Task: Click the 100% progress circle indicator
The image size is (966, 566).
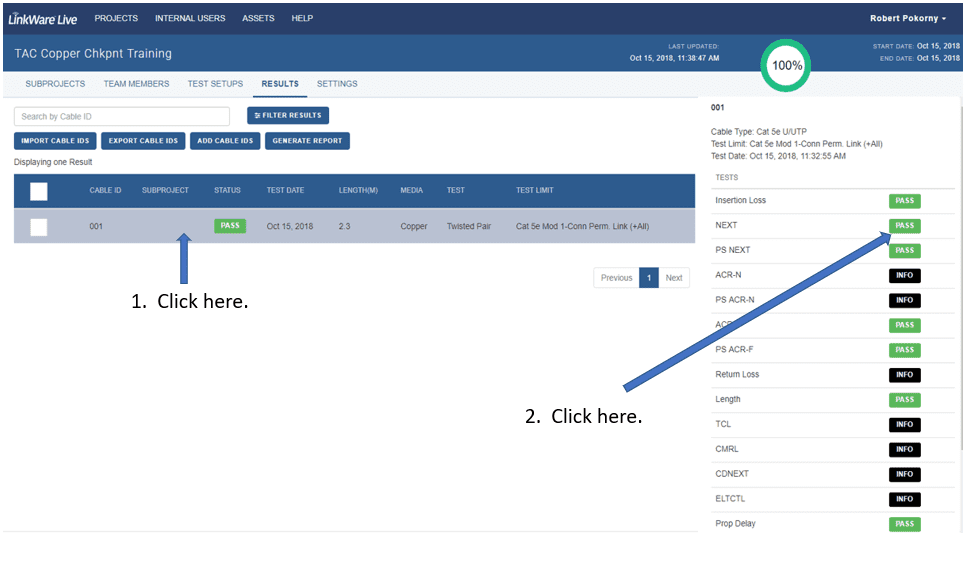Action: [x=787, y=65]
